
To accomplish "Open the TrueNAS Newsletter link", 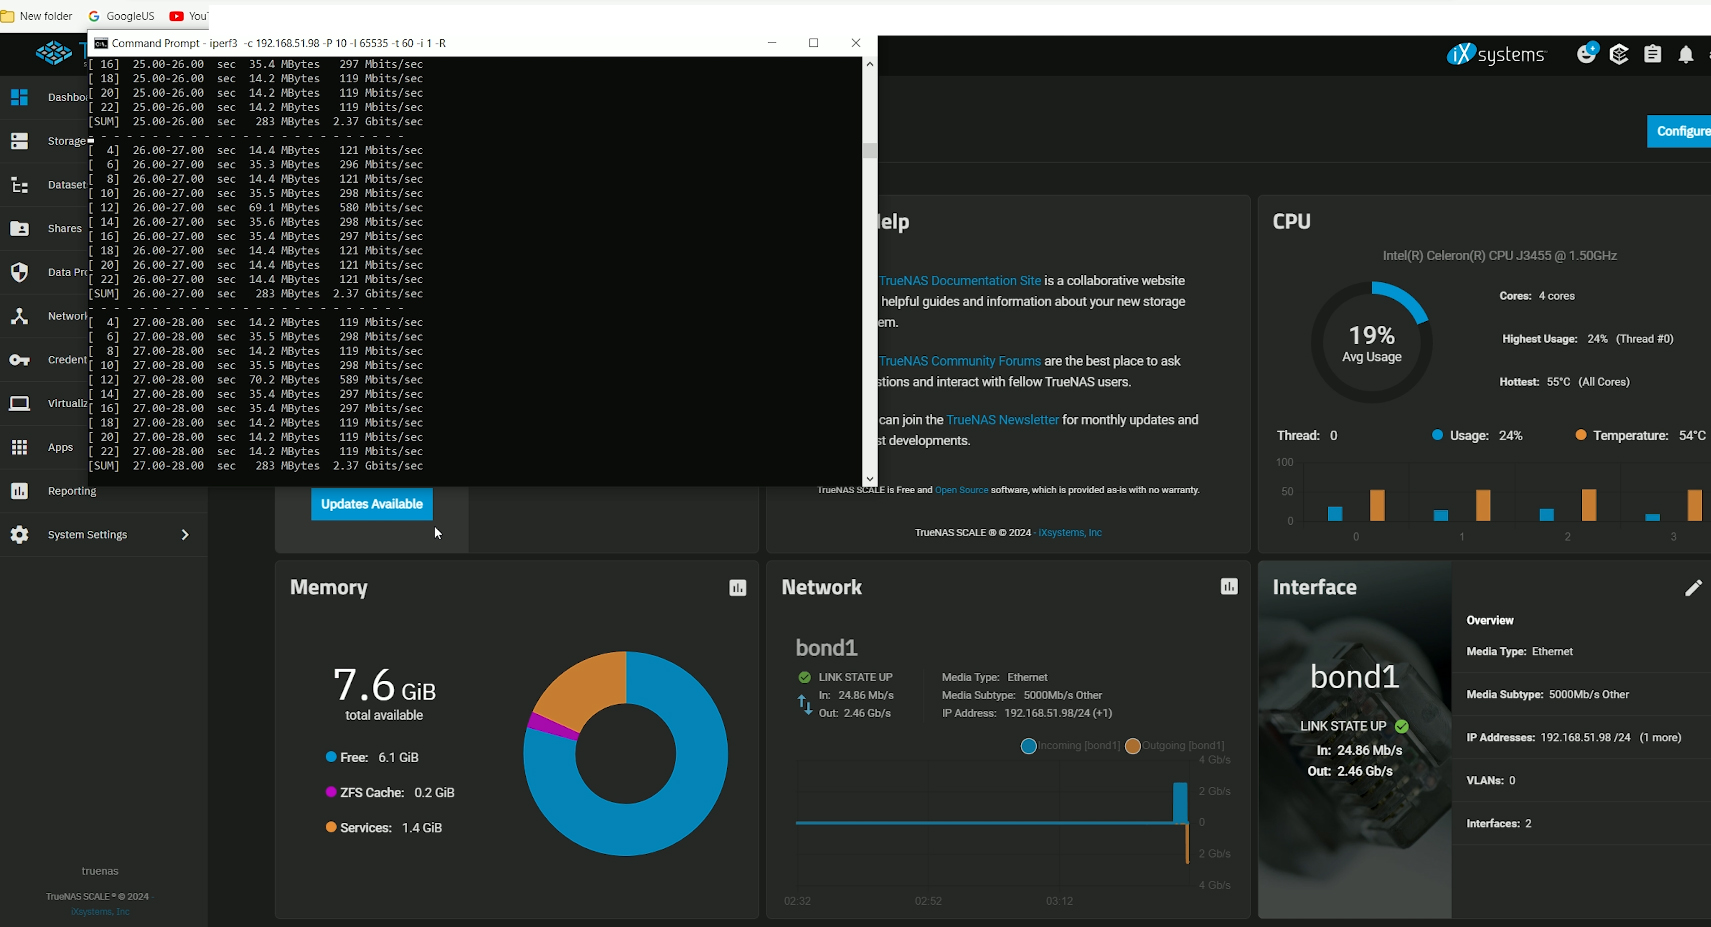I will tap(1002, 420).
